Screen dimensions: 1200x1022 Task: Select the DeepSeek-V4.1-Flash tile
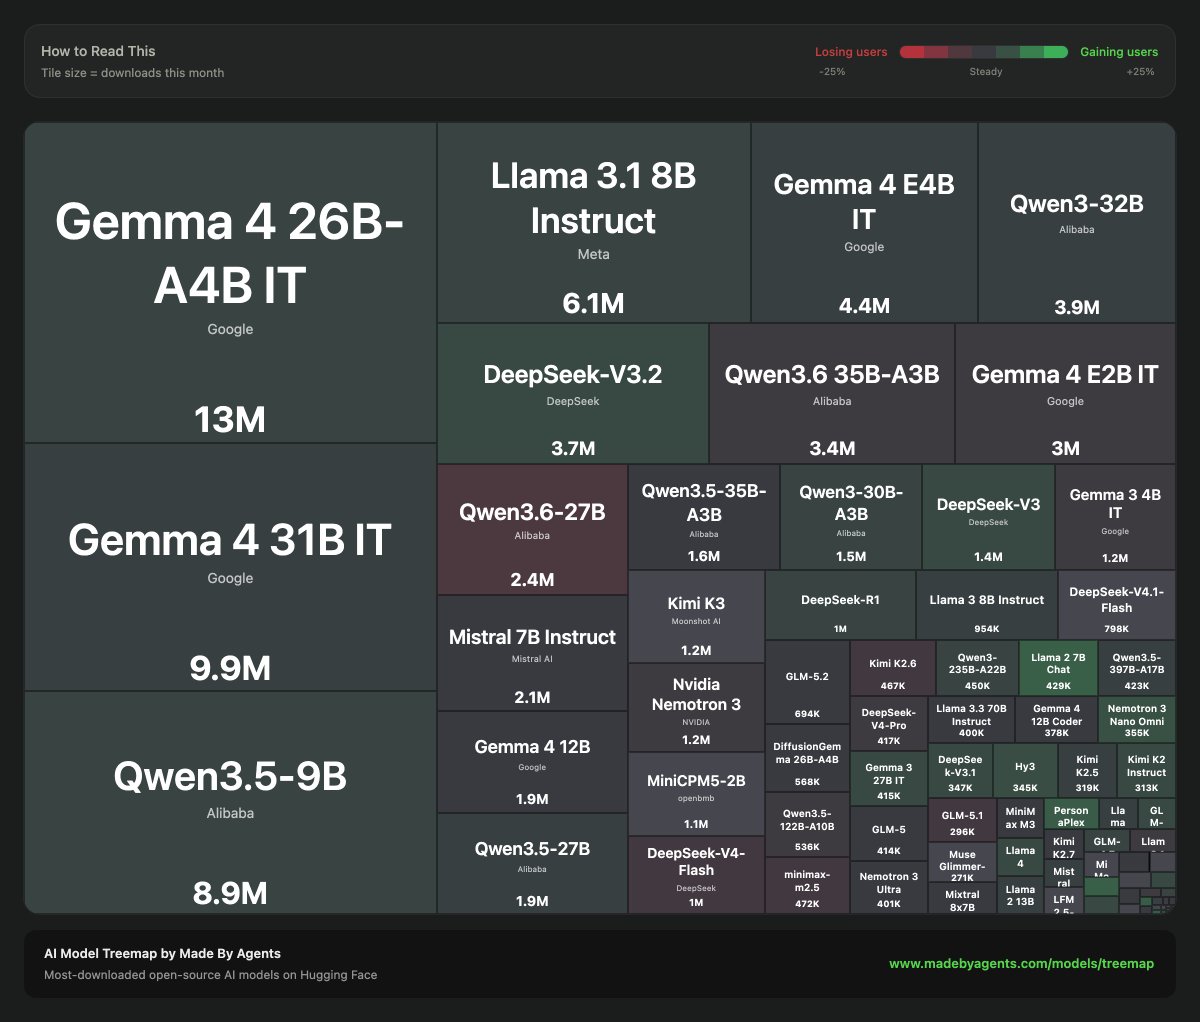1116,605
